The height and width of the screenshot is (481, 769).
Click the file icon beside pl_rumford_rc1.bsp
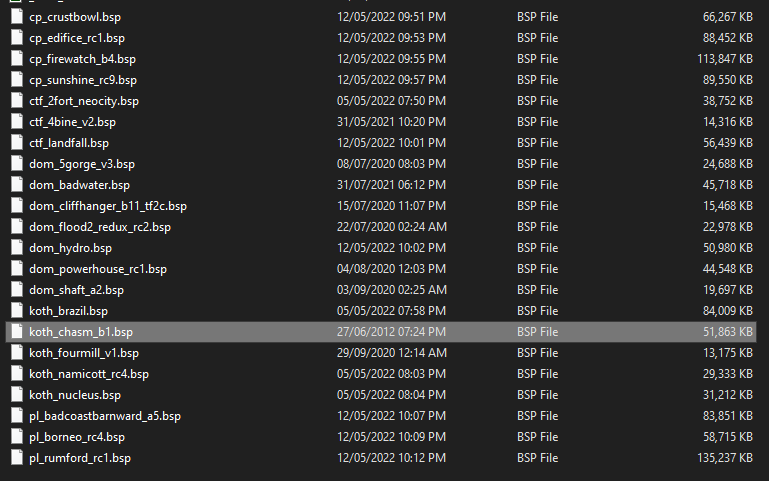(17, 457)
